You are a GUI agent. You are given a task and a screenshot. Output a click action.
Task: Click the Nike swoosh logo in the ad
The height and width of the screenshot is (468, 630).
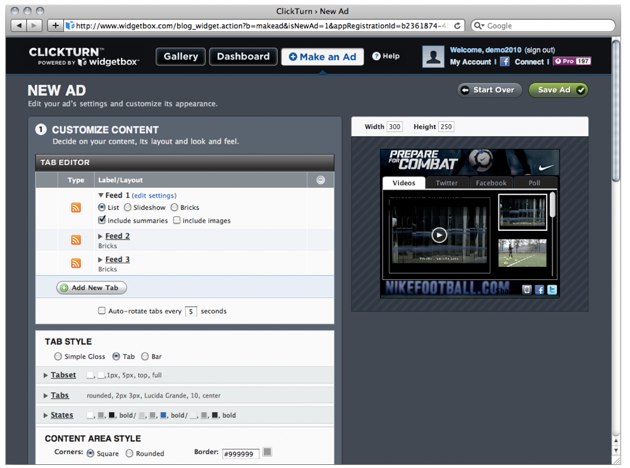546,167
